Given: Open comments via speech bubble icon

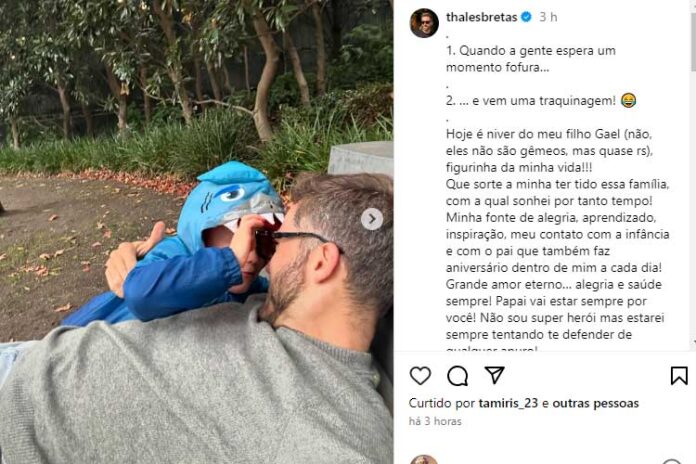Looking at the screenshot, I should click(457, 376).
